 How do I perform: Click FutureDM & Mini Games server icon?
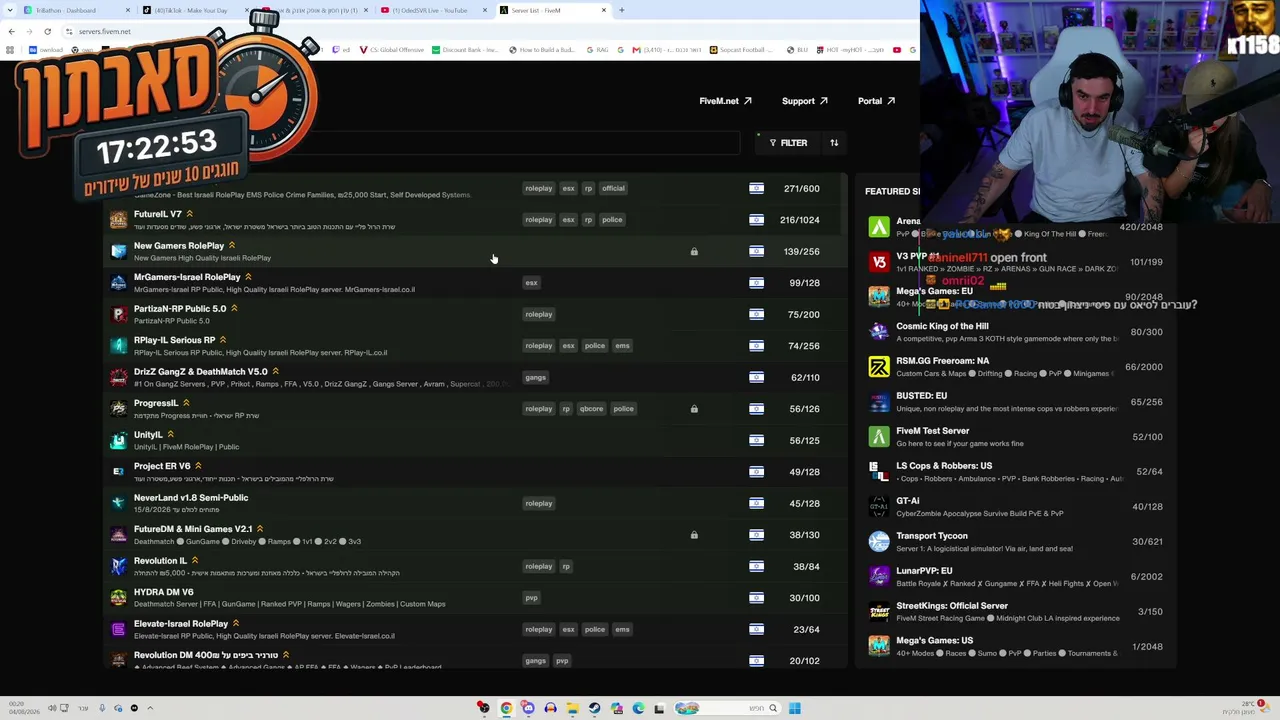119,535
